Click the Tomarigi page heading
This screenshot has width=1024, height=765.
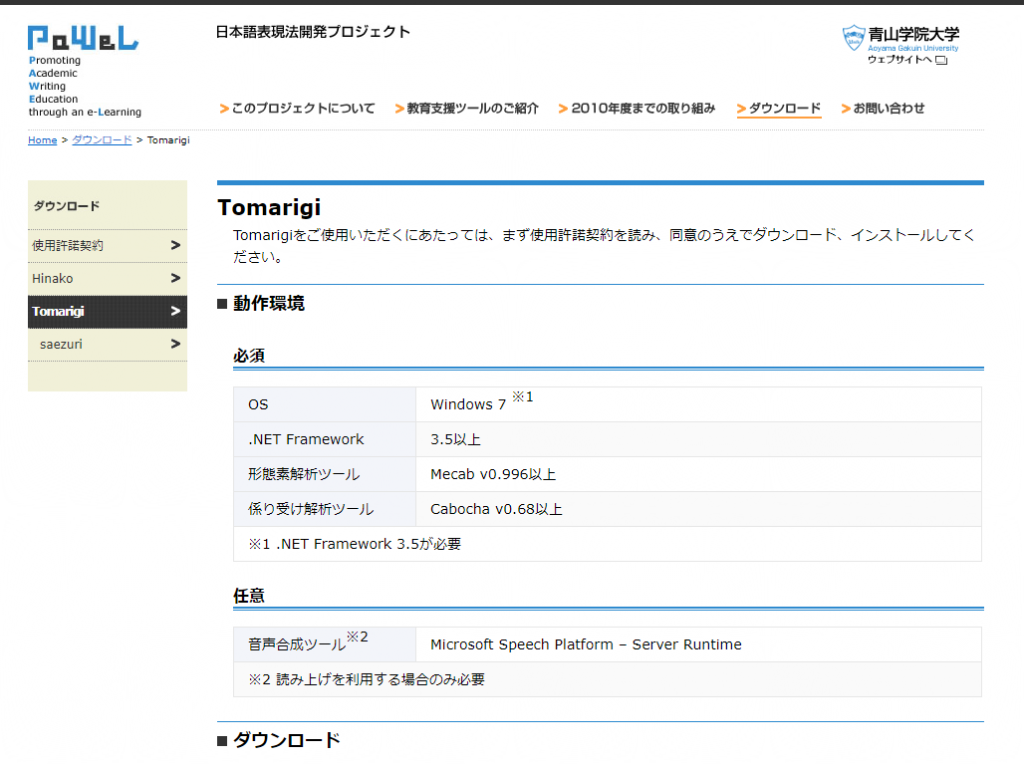pos(269,207)
